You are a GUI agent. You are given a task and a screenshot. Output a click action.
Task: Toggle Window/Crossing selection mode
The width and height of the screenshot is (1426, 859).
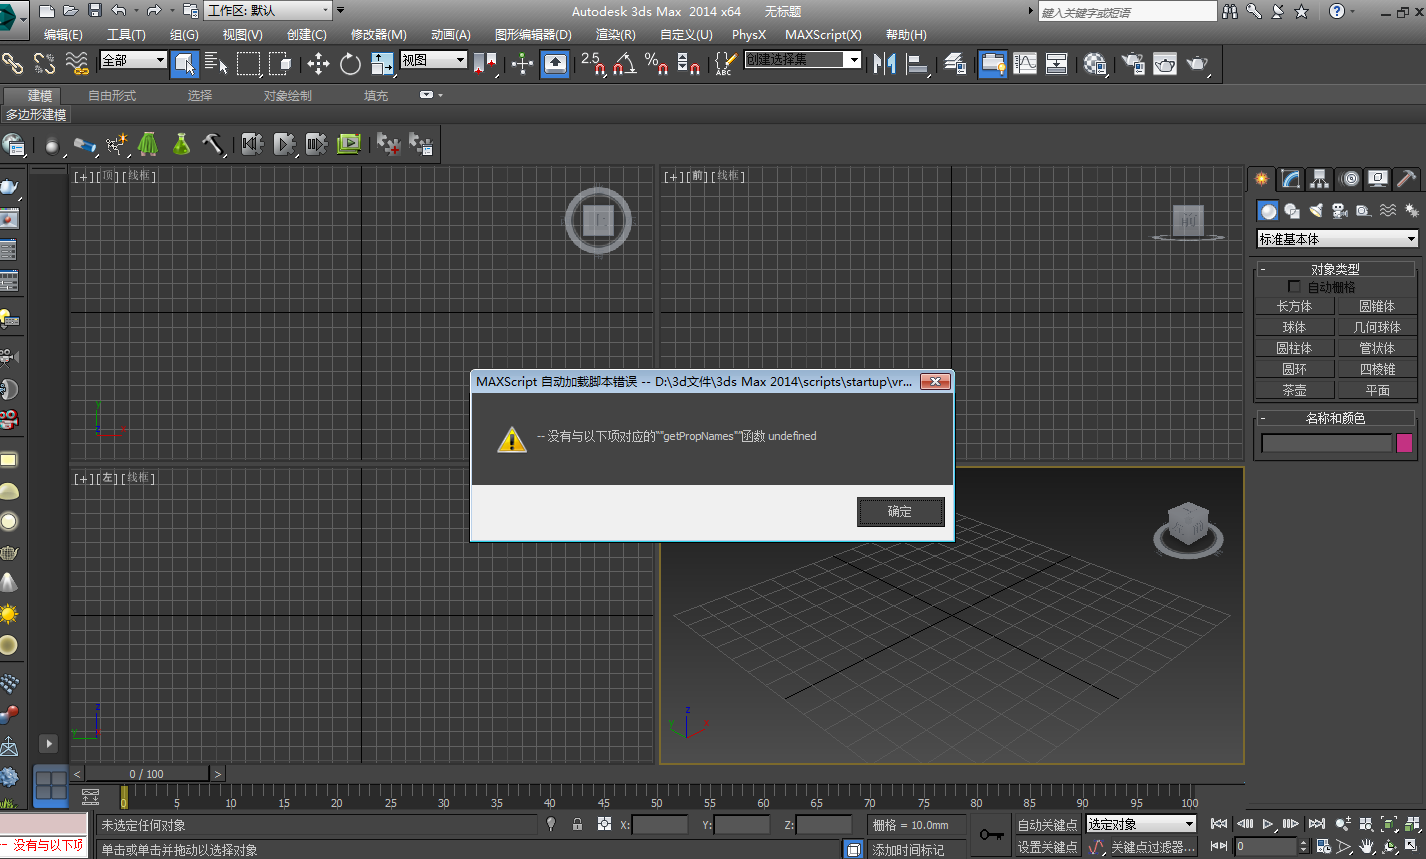click(280, 64)
